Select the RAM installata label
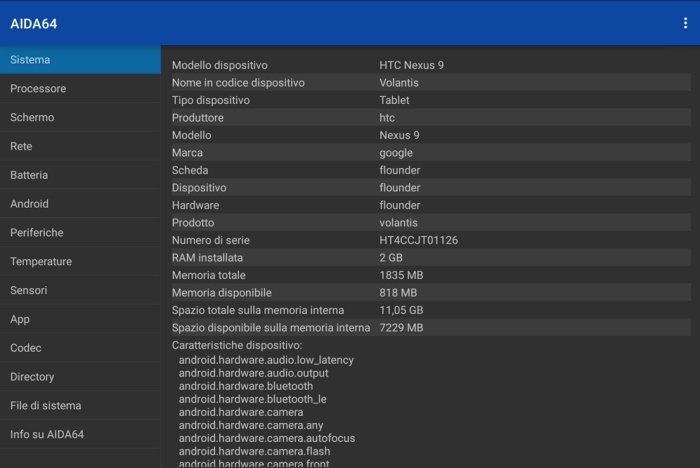700x468 pixels. click(207, 258)
